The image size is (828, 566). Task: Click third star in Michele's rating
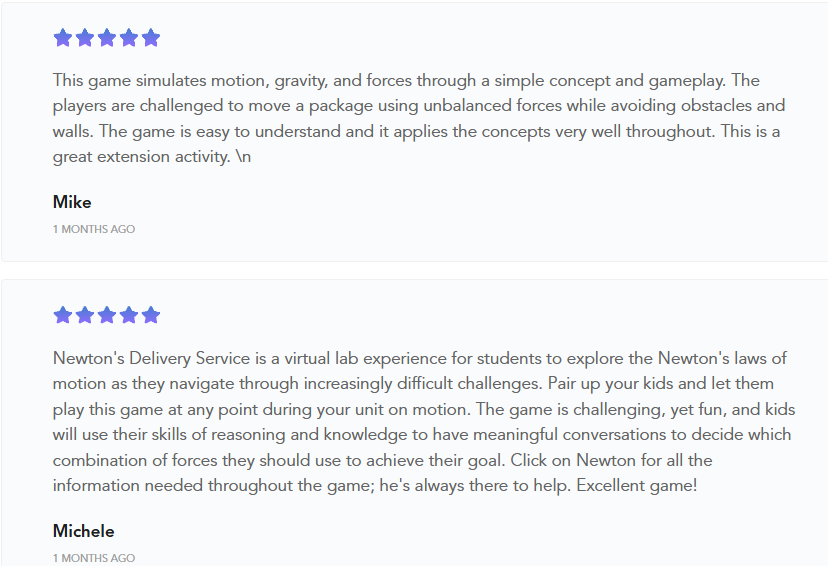click(107, 315)
